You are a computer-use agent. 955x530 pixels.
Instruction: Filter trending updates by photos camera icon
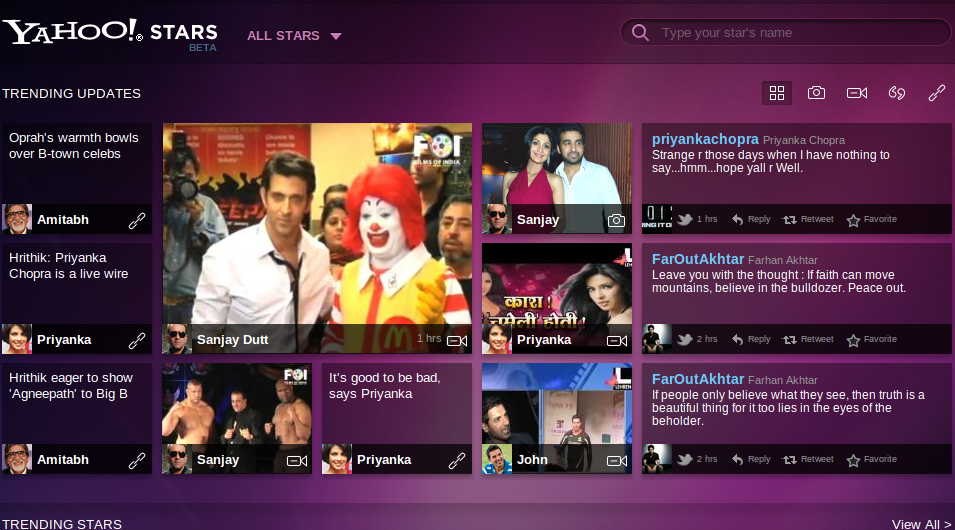tap(816, 93)
